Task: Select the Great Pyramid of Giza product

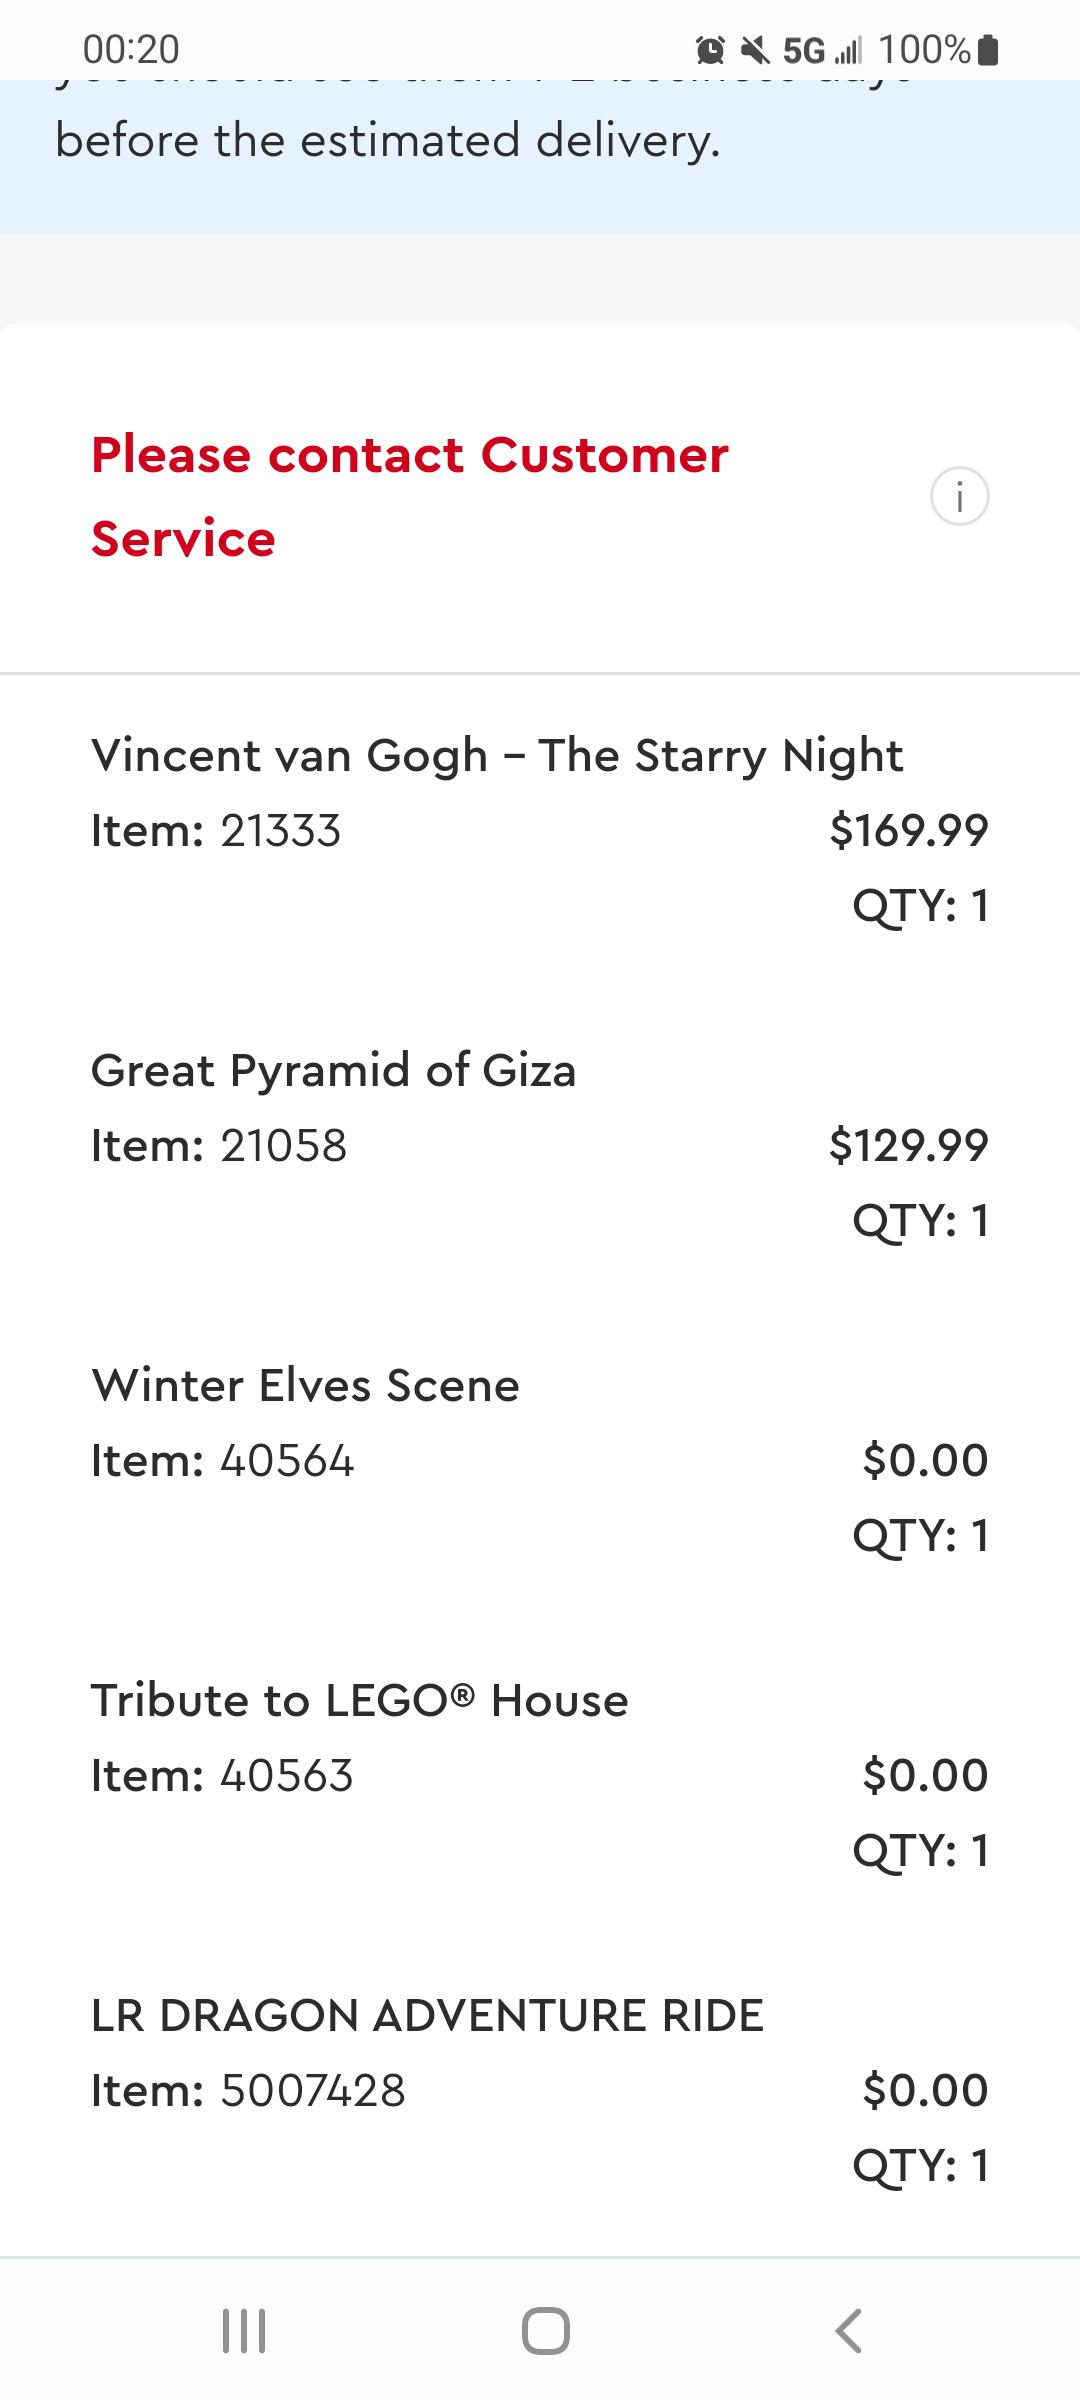Action: [x=334, y=1071]
